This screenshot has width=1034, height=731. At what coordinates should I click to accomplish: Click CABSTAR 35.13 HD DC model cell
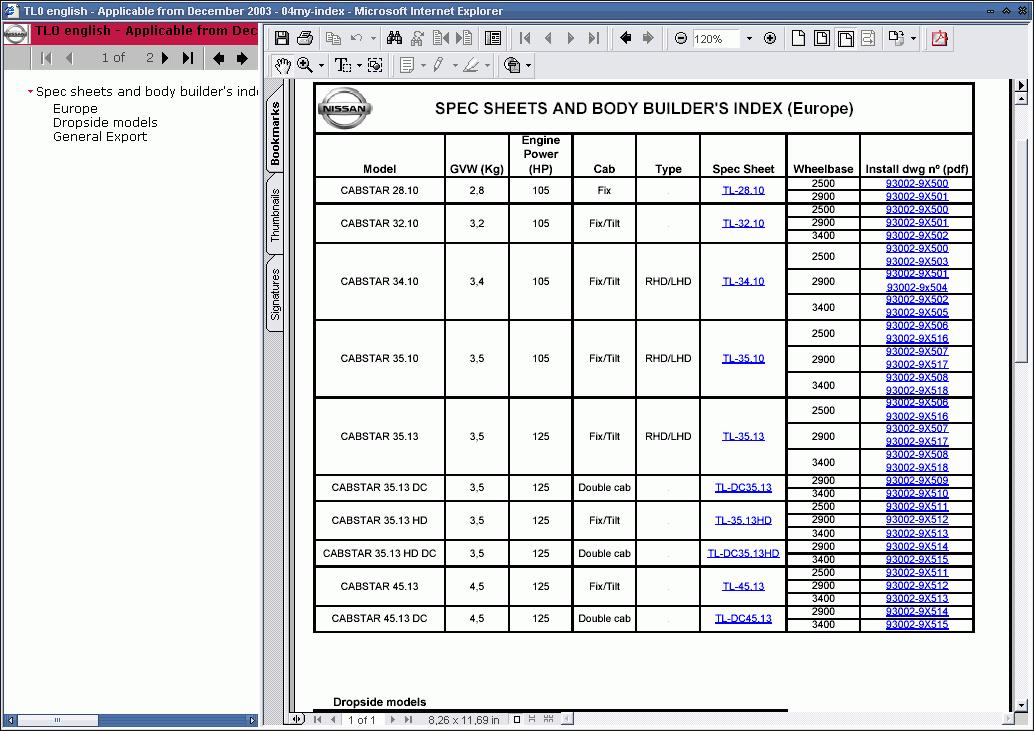(379, 554)
